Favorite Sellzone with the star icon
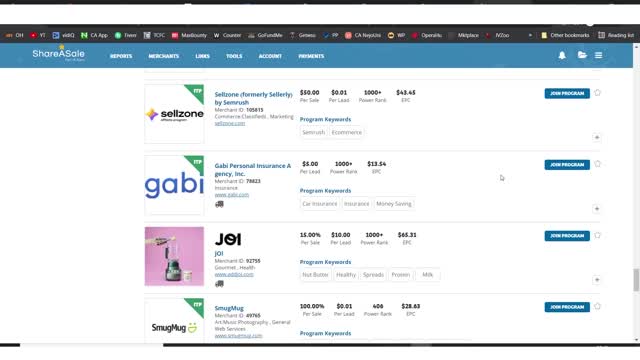The height and width of the screenshot is (360, 640). click(598, 93)
